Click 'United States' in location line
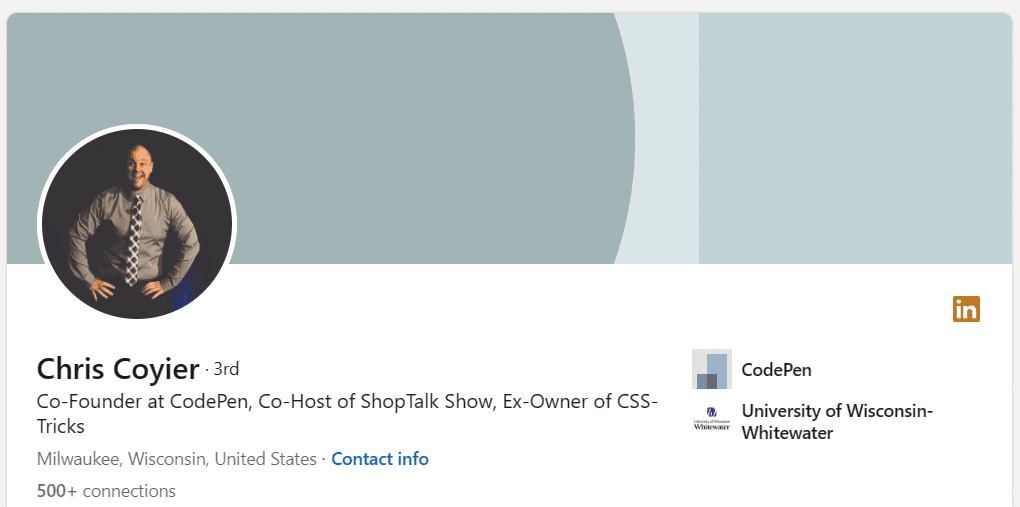The height and width of the screenshot is (507, 1020). 265,459
